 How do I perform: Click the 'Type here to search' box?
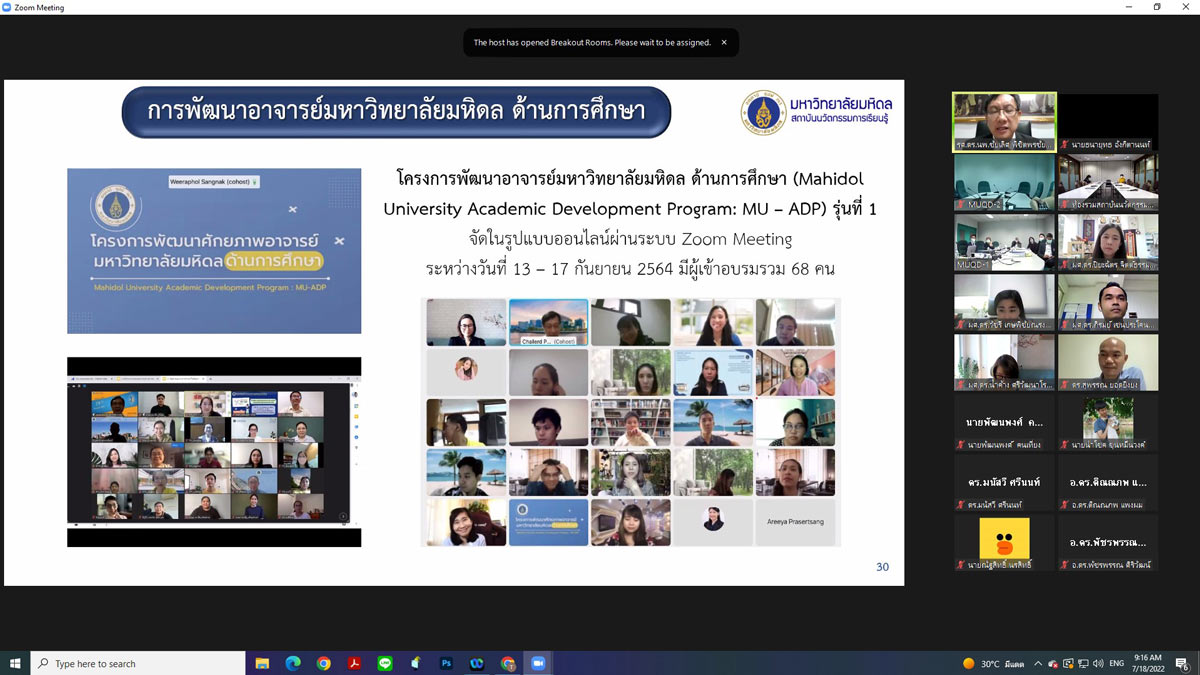tap(140, 663)
